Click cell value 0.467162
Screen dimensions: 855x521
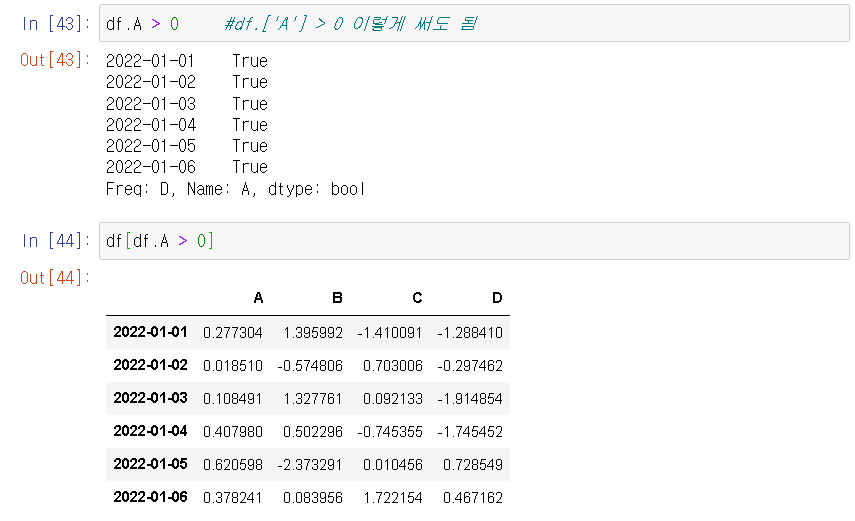click(x=473, y=498)
